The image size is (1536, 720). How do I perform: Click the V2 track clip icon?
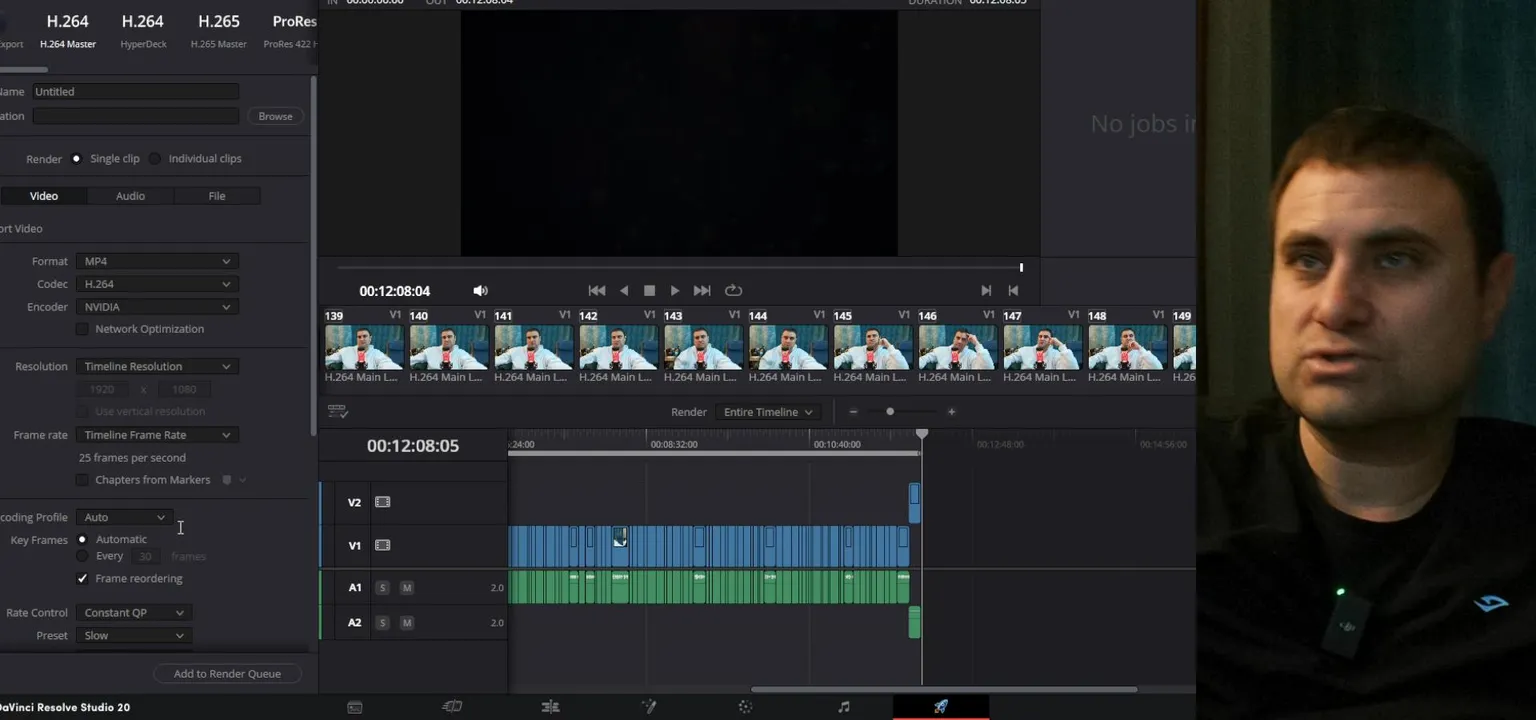point(382,502)
